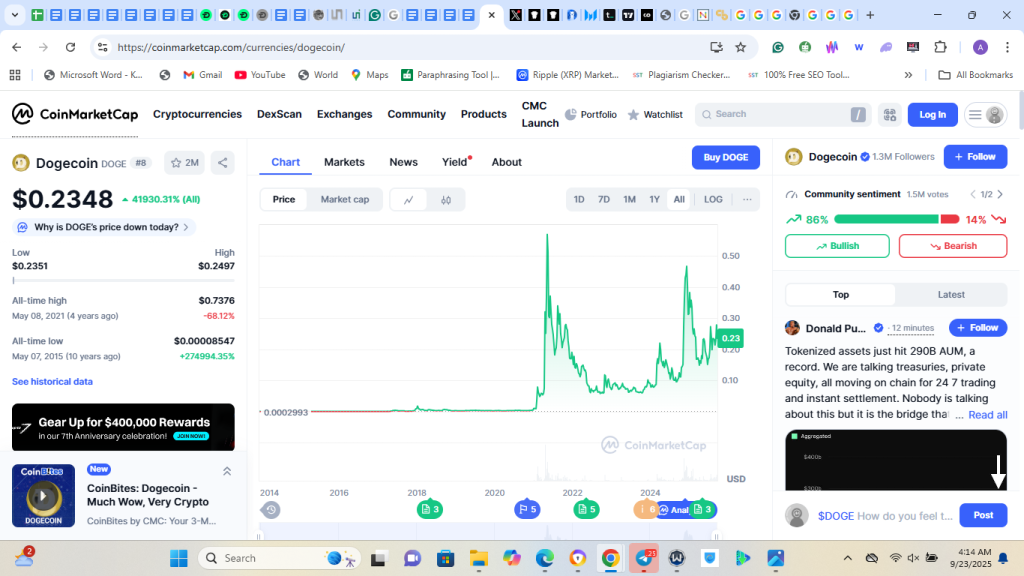This screenshot has height=576, width=1024.
Task: Open the News tab
Action: tap(404, 162)
